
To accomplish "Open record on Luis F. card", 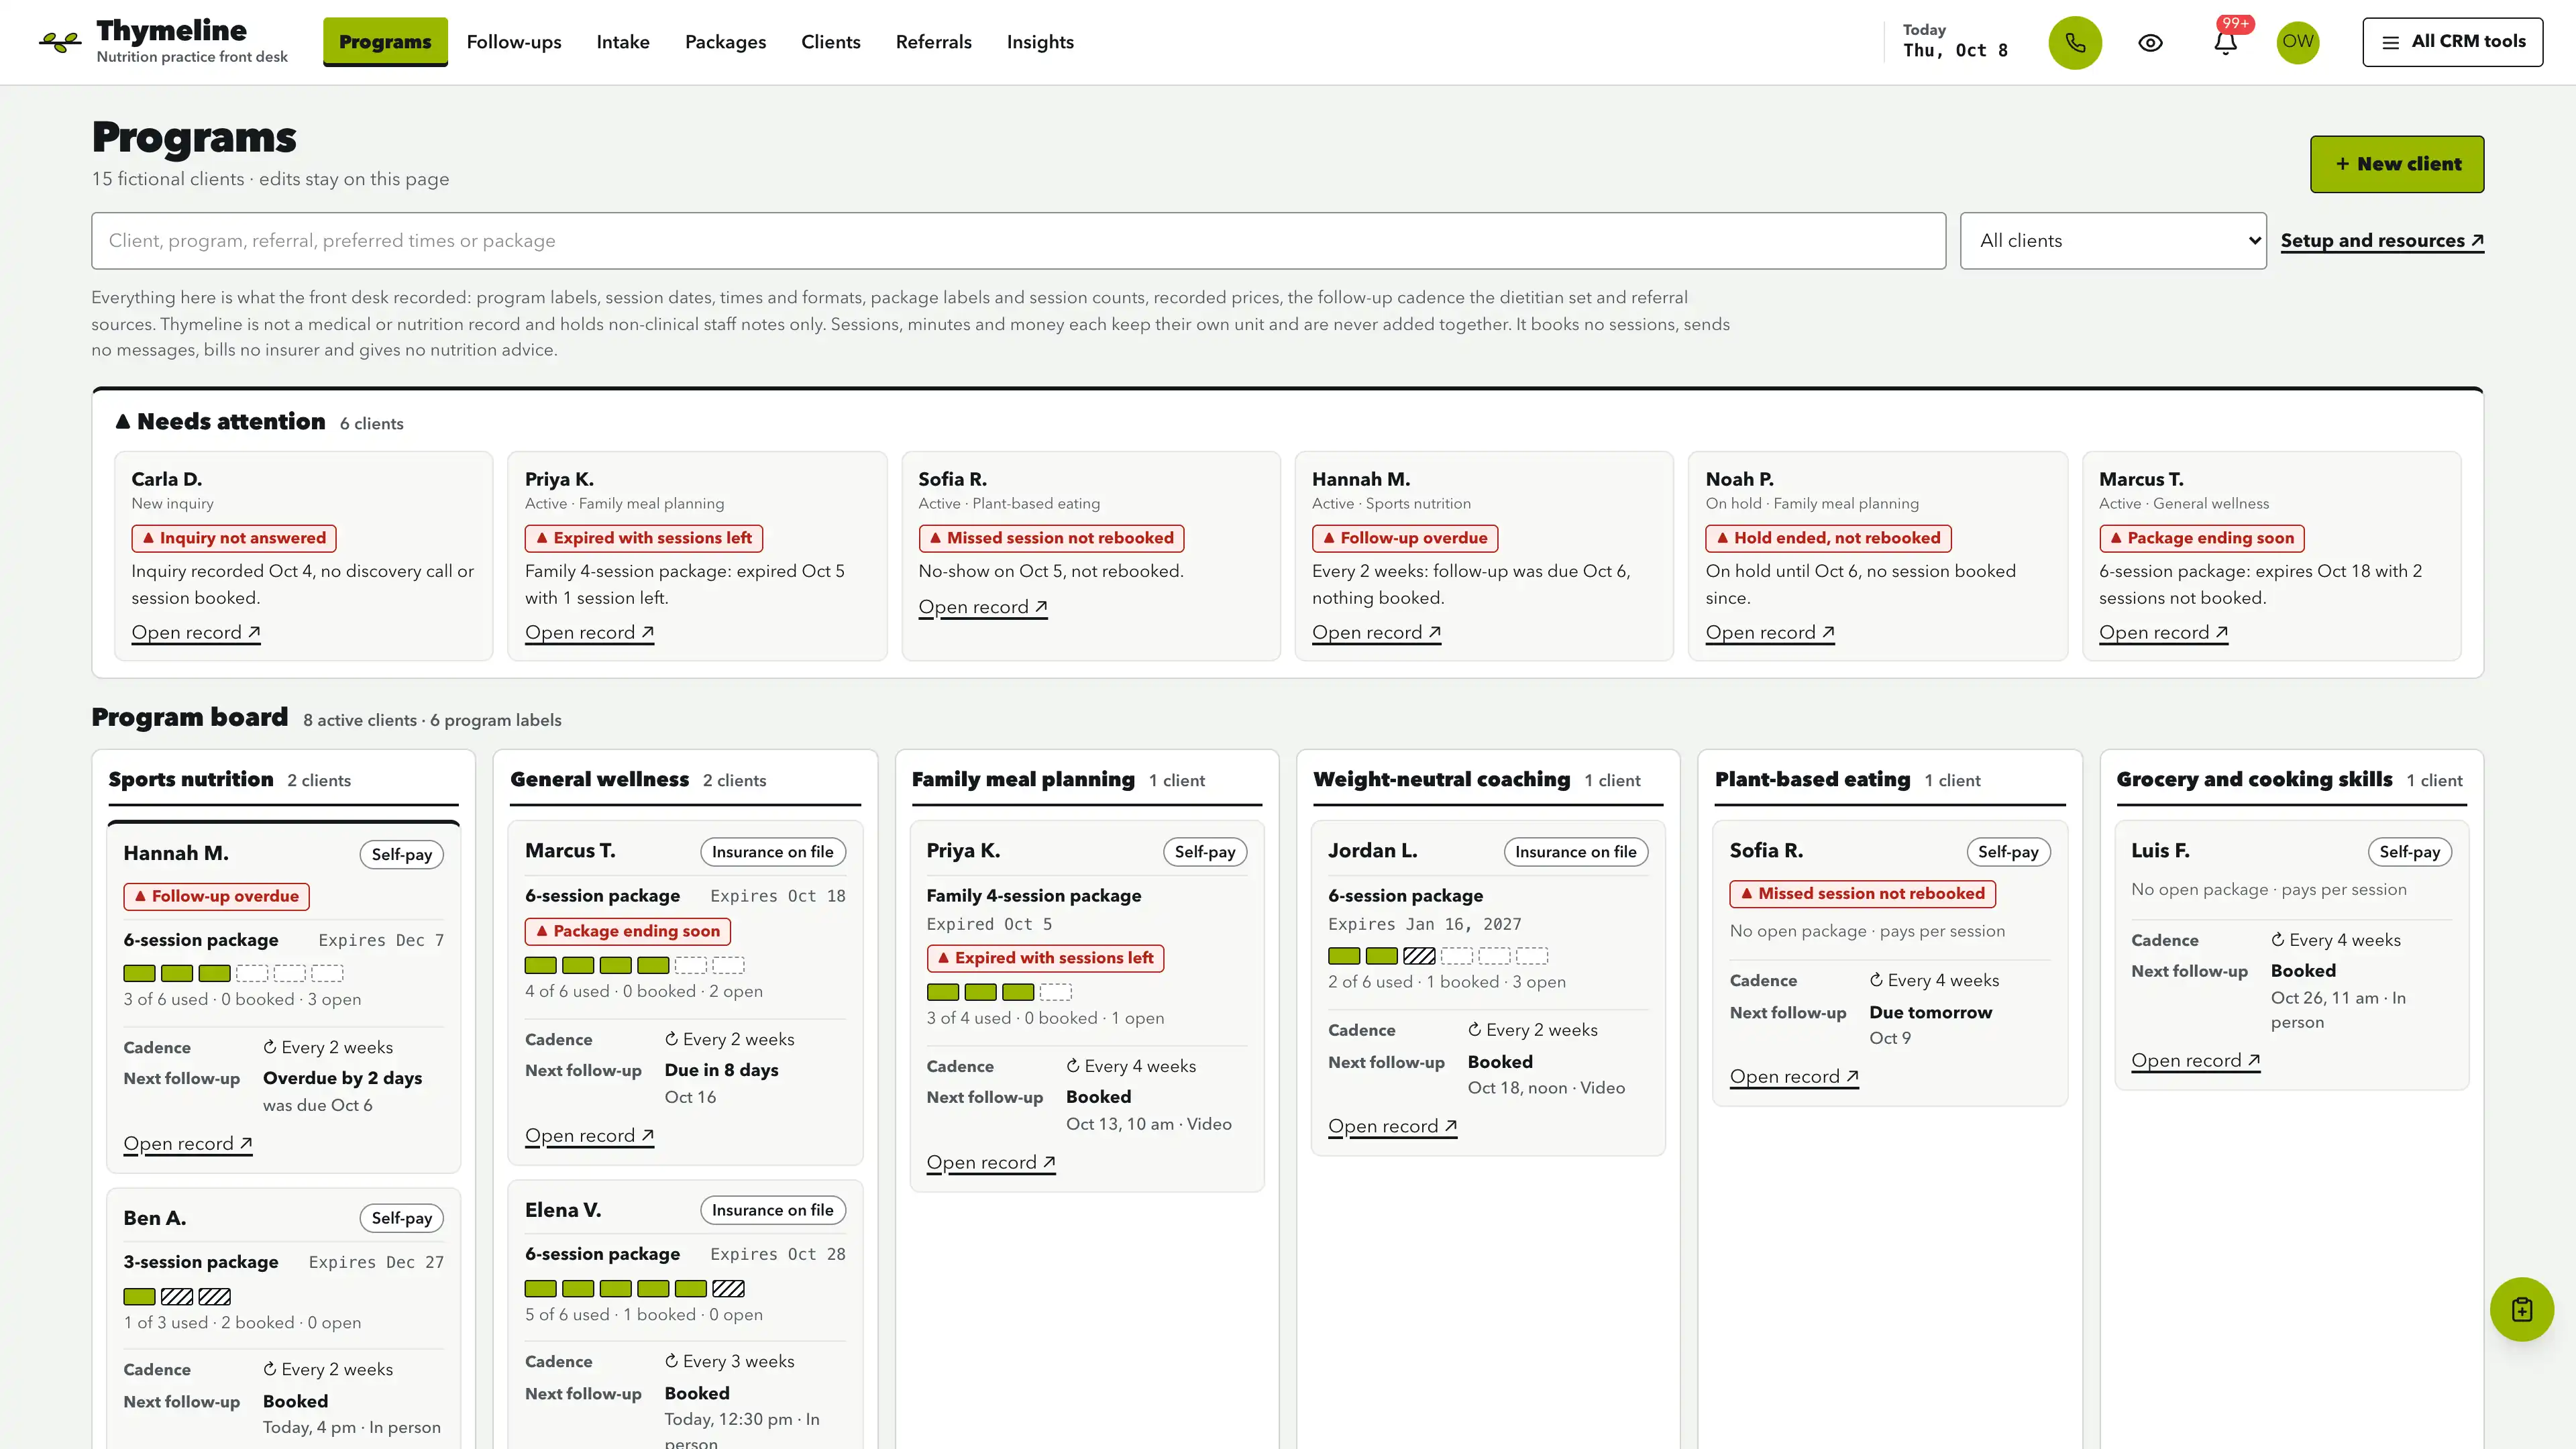I will coord(2195,1061).
